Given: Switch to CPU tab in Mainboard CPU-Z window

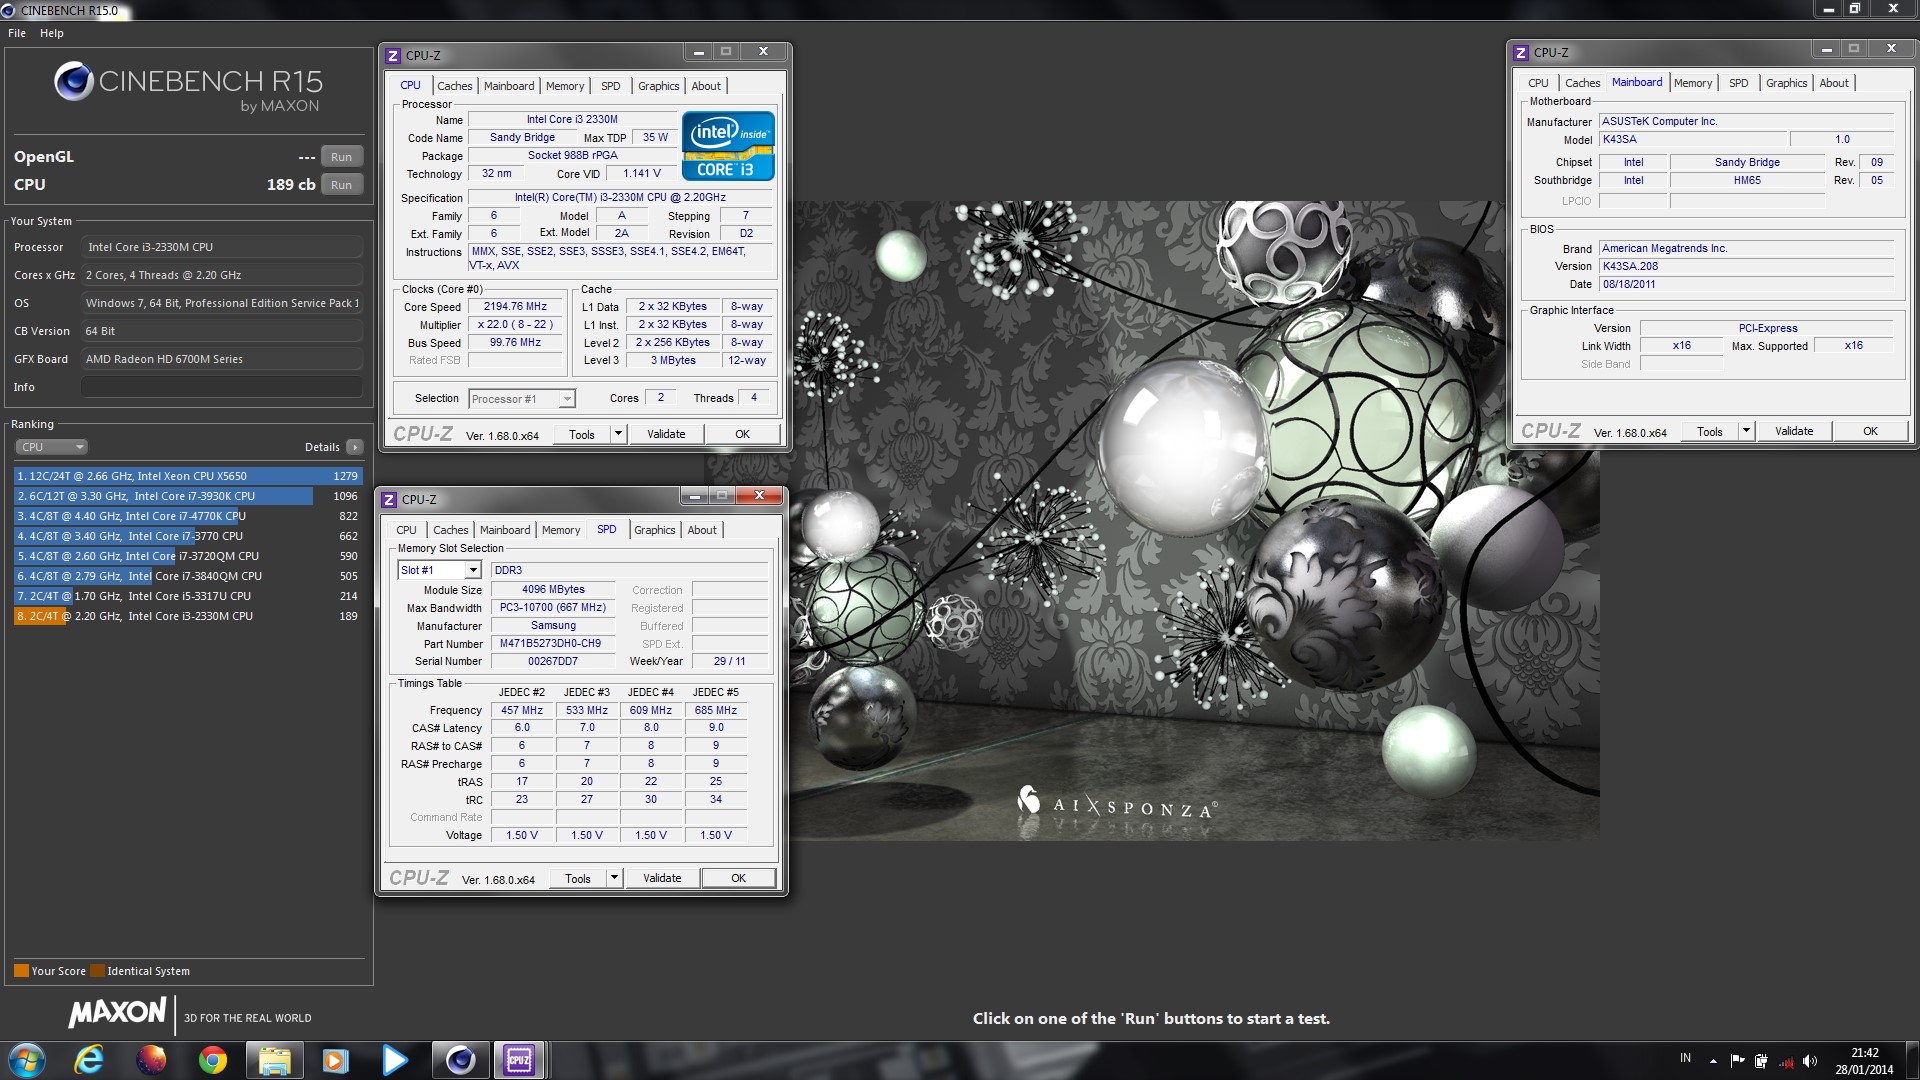Looking at the screenshot, I should coord(1538,83).
